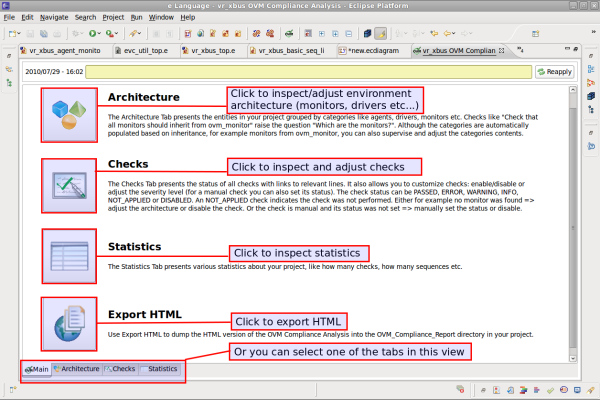Open the Back history dropdown arrow
The width and height of the screenshot is (600, 400).
pos(454,34)
